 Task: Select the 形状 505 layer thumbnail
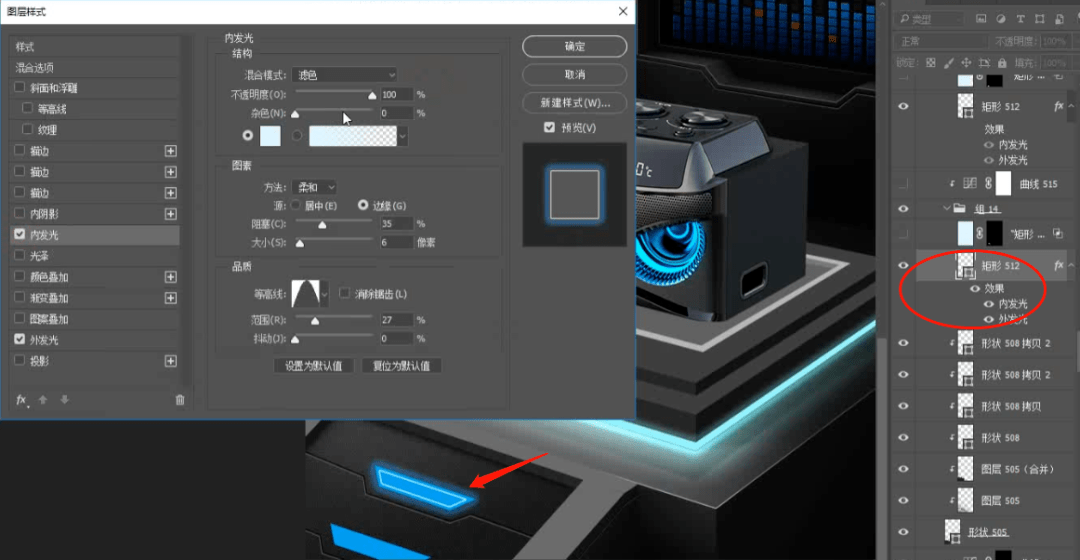[x=953, y=531]
